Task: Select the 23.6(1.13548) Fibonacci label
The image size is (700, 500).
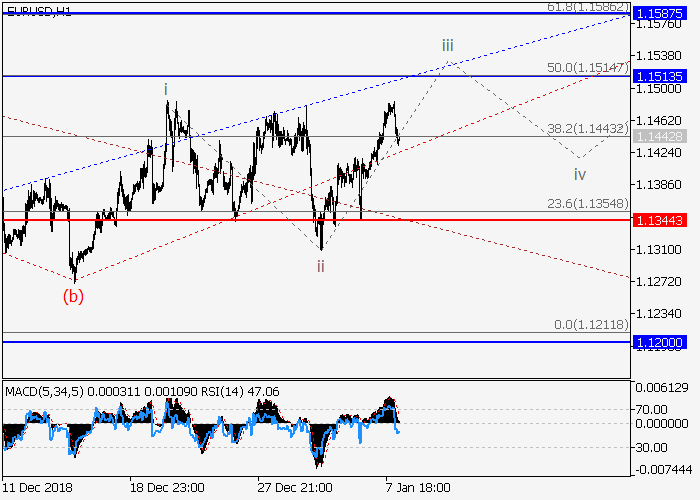Action: [x=586, y=205]
